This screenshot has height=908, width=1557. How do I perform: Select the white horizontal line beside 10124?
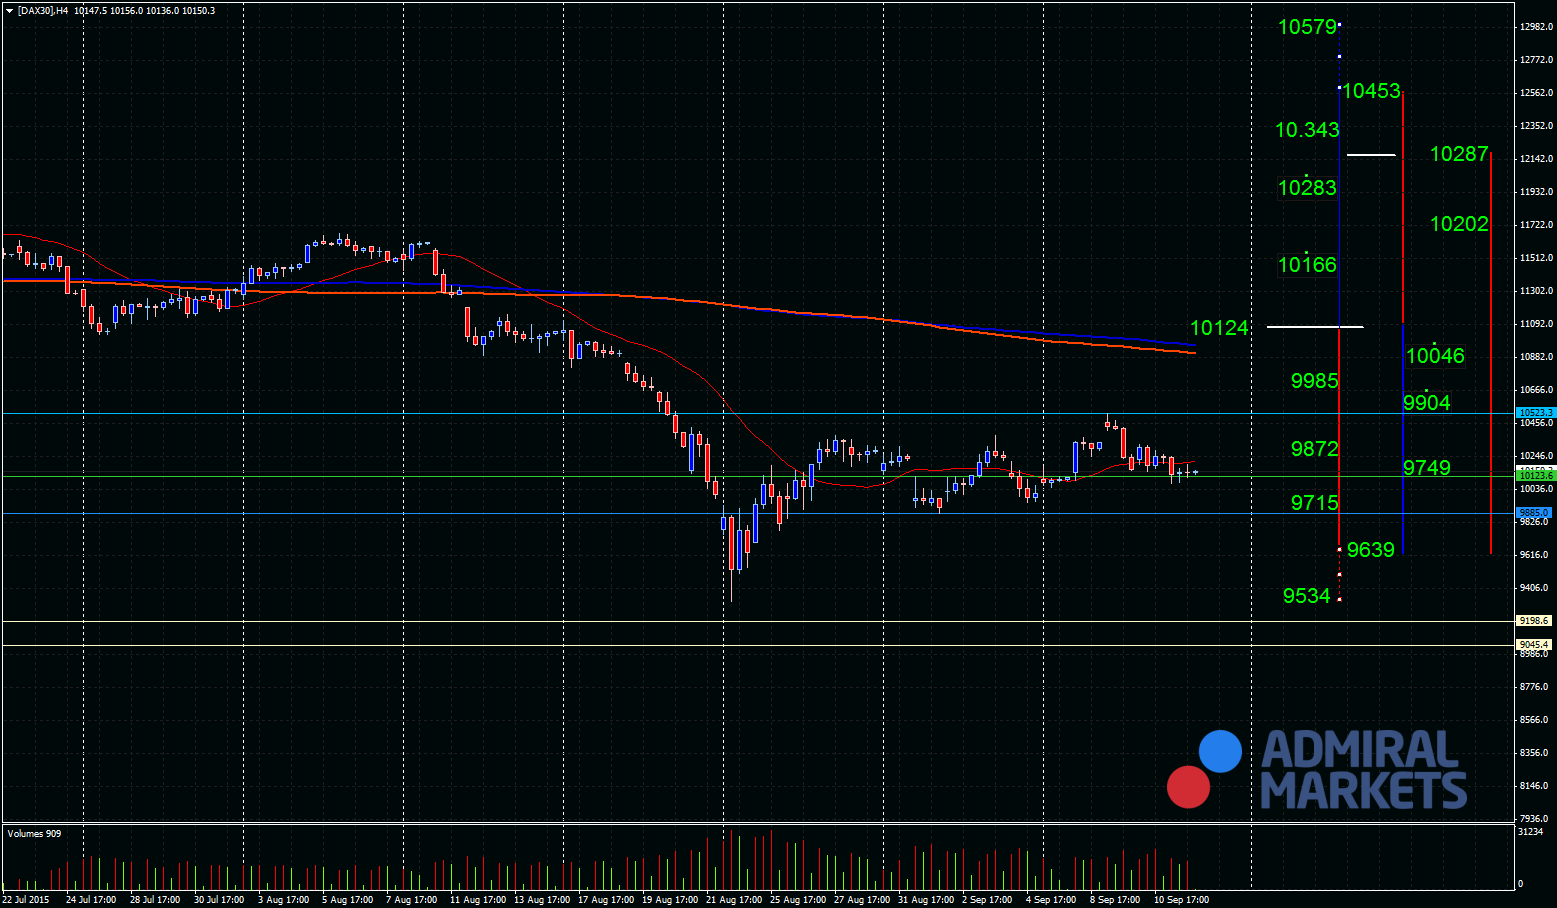click(x=1315, y=326)
